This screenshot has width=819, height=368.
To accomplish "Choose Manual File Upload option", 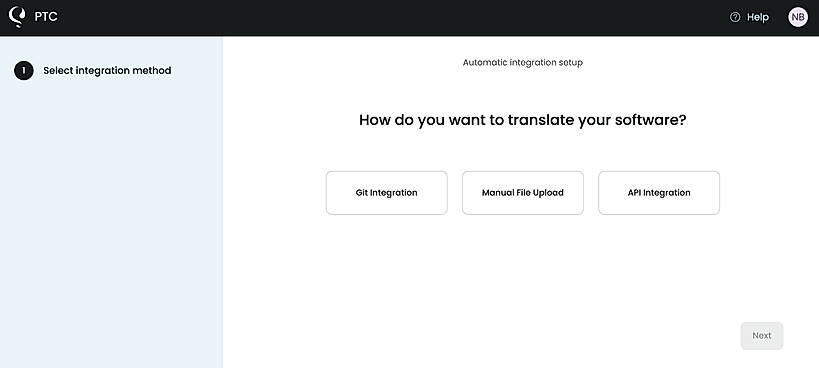I will pos(523,193).
